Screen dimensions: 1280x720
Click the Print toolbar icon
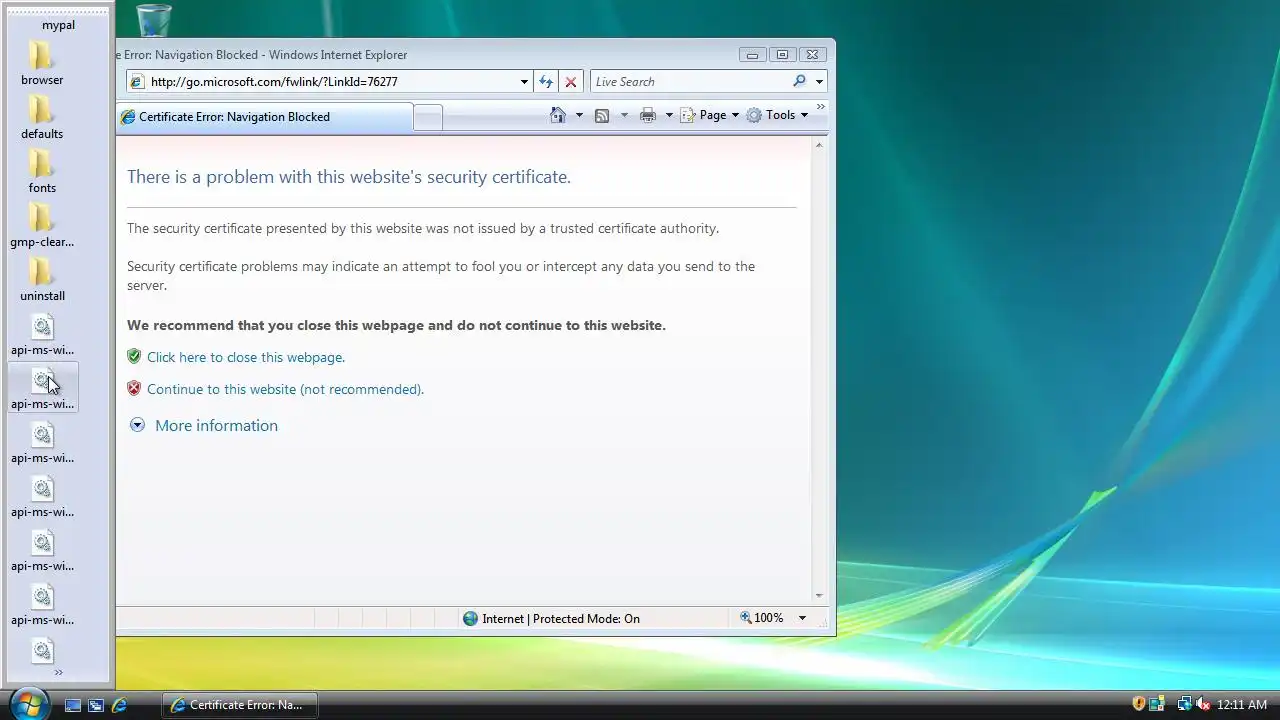[x=648, y=115]
